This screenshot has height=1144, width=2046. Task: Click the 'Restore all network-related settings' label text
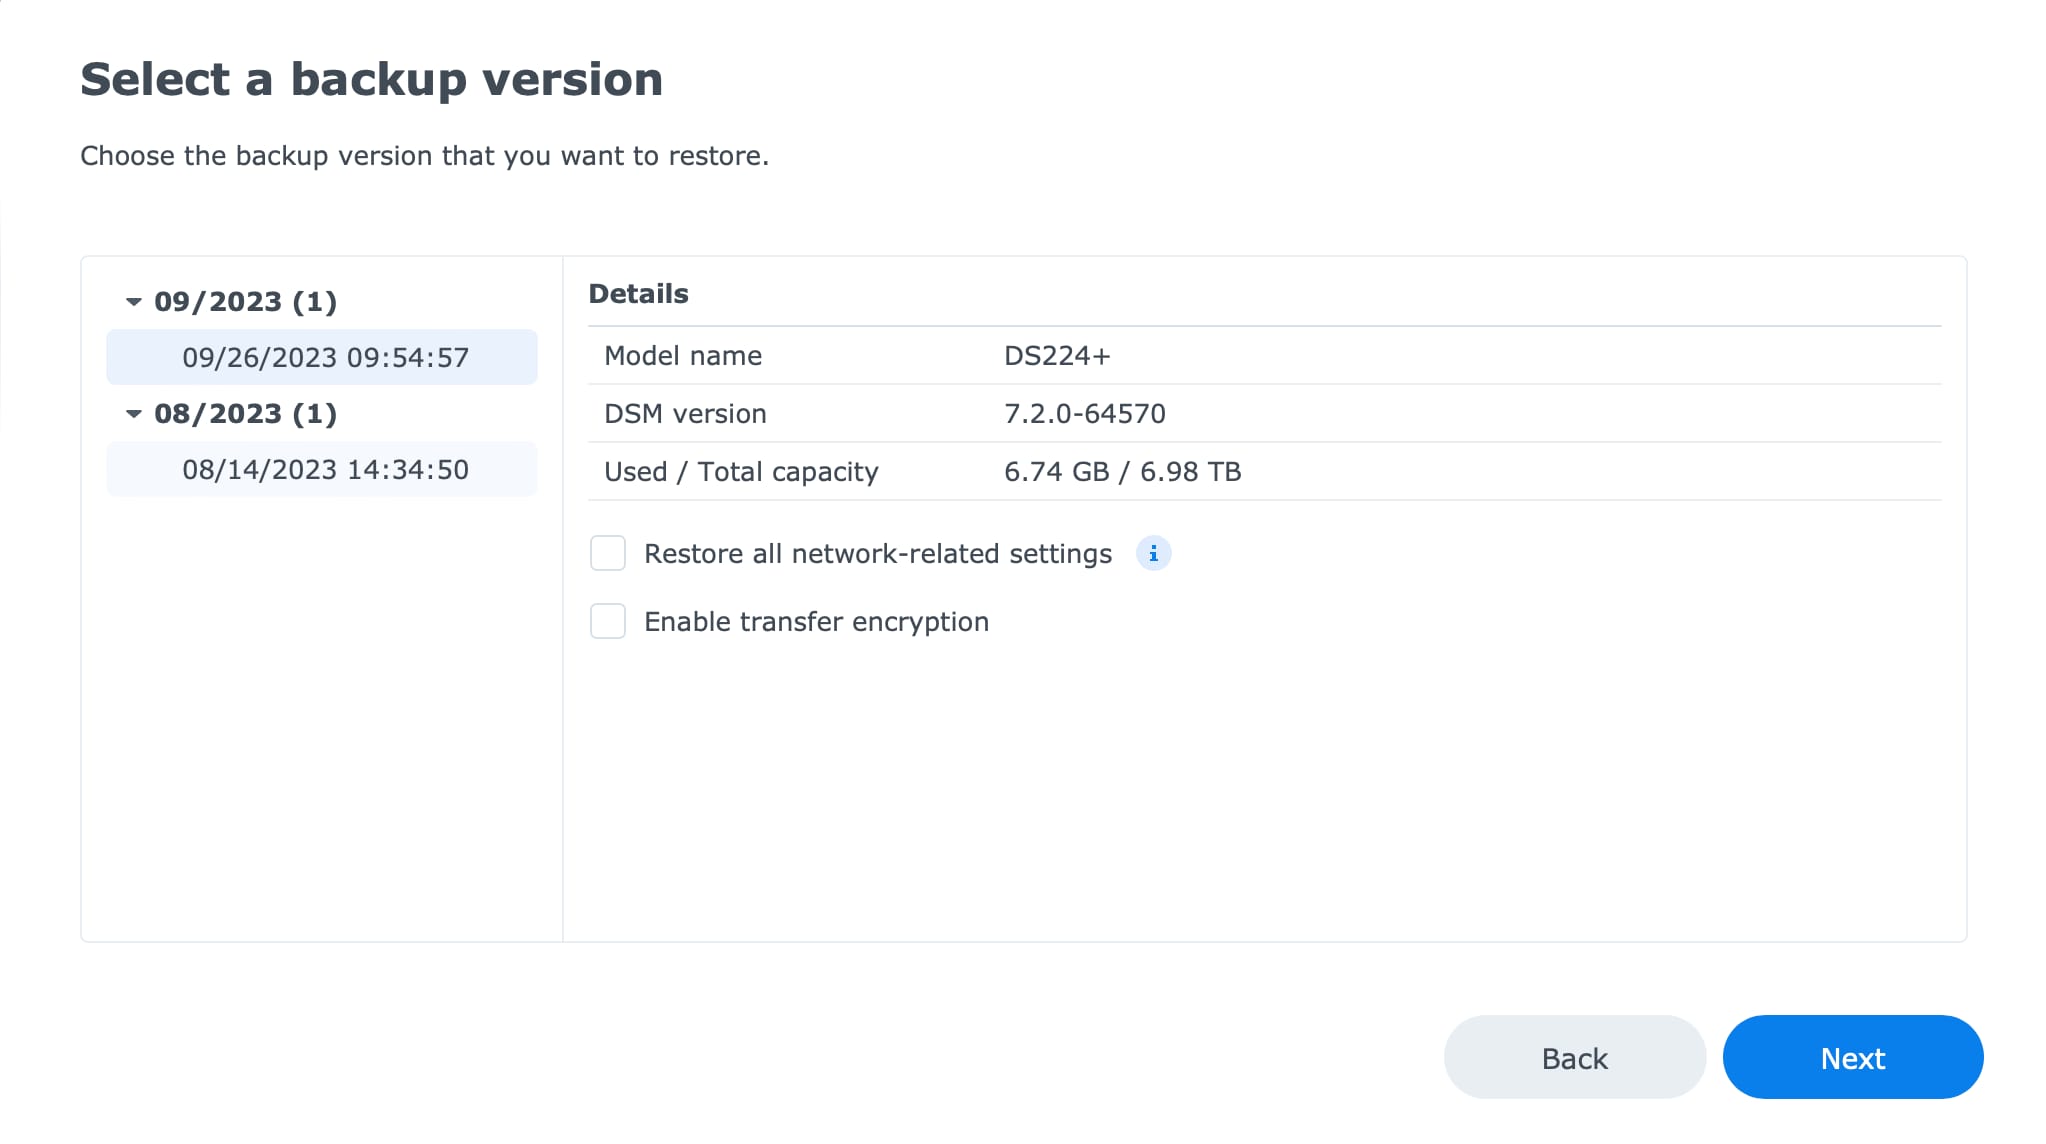[x=878, y=553]
